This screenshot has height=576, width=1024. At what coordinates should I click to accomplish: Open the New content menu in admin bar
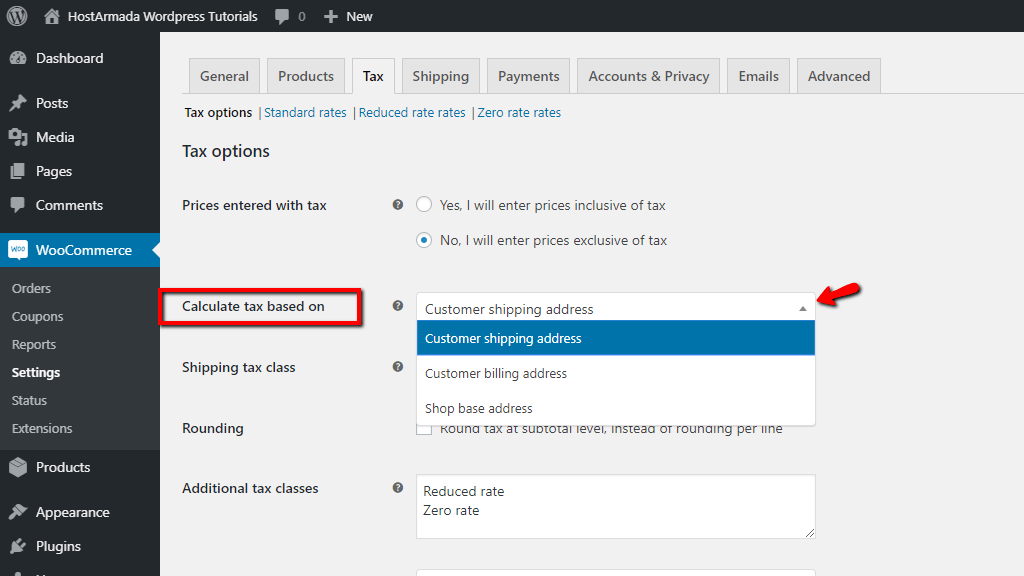348,16
